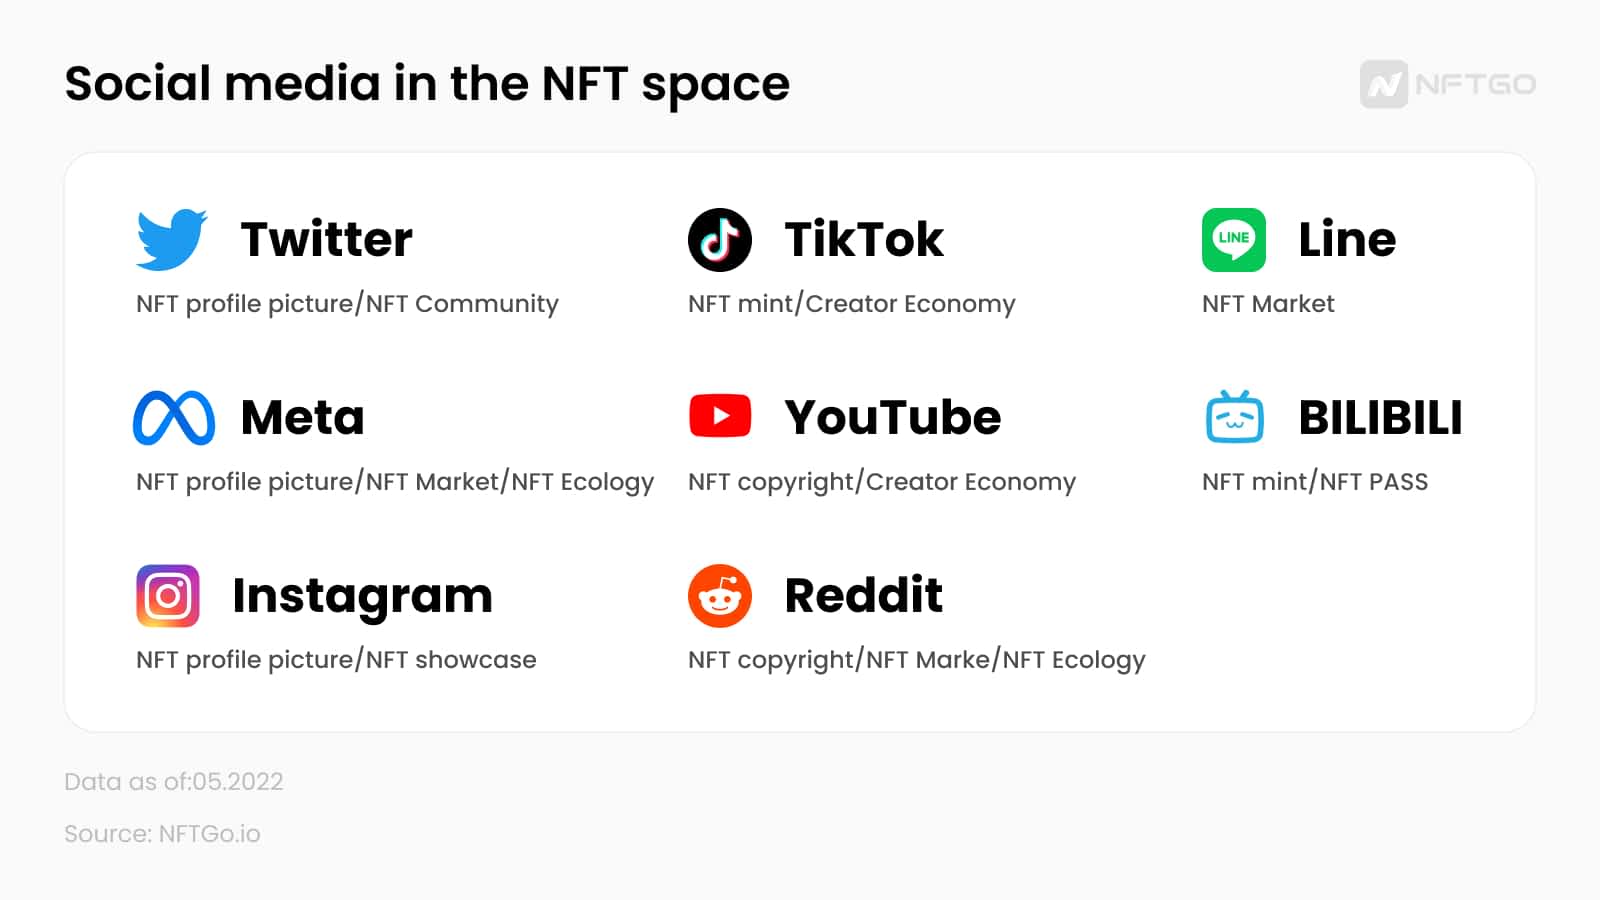1600x900 pixels.
Task: Click the NFTGO logo in corner
Action: 1447,84
